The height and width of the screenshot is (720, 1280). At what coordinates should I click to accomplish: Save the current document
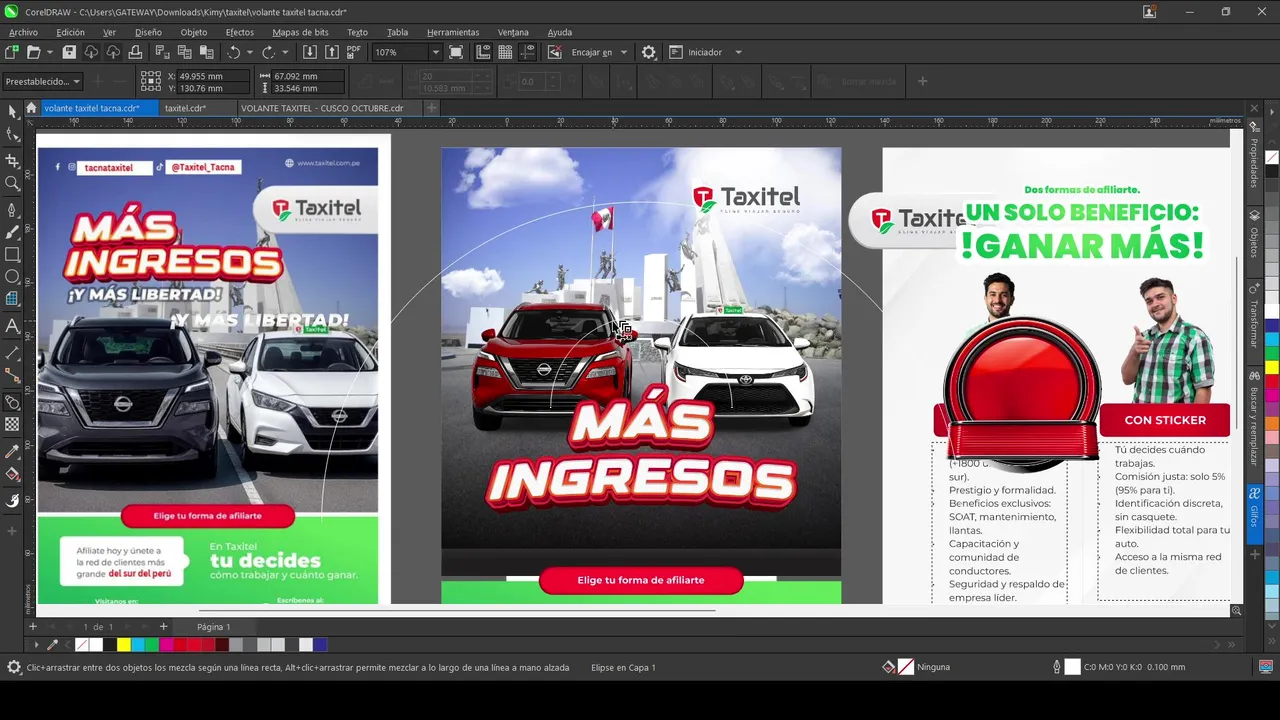coord(69,52)
